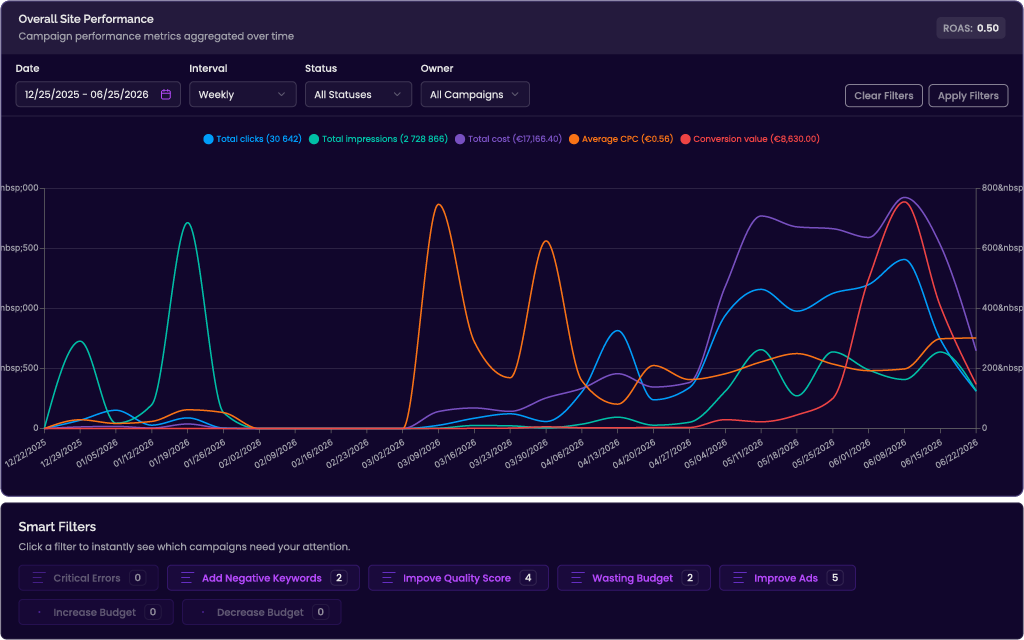This screenshot has width=1024, height=640.
Task: Toggle Total impressions series in legend
Action: (x=378, y=139)
